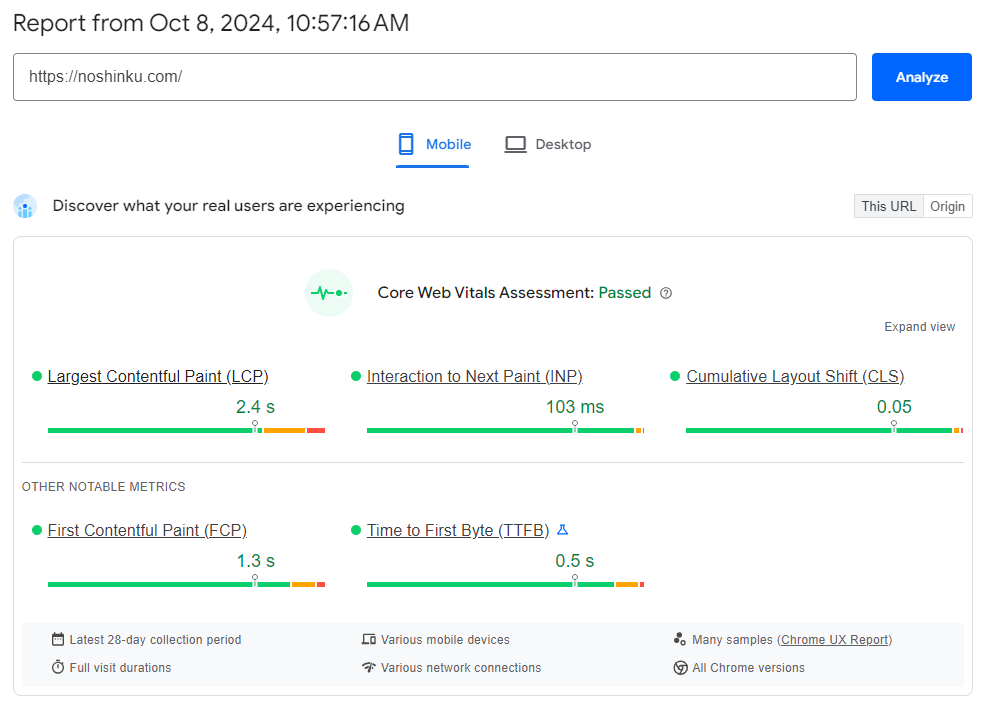Open the Chrome UX Report link
The width and height of the screenshot is (1006, 709).
[x=834, y=640]
